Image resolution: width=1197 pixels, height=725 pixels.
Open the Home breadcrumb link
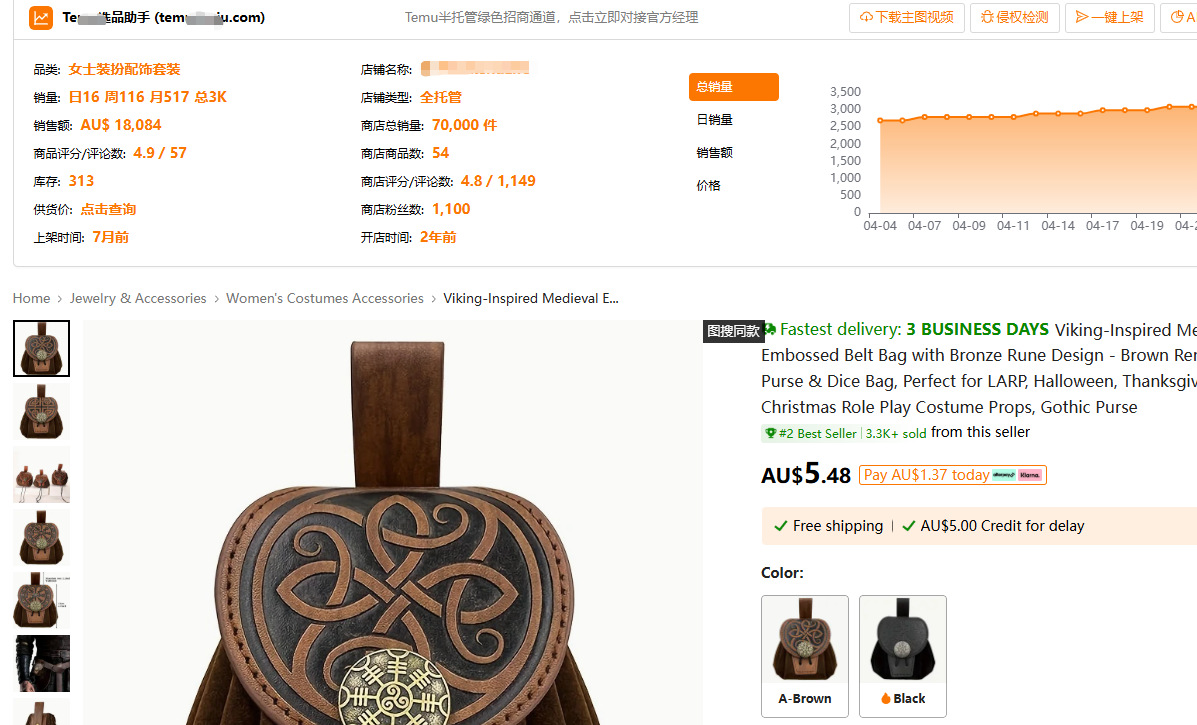(x=31, y=298)
